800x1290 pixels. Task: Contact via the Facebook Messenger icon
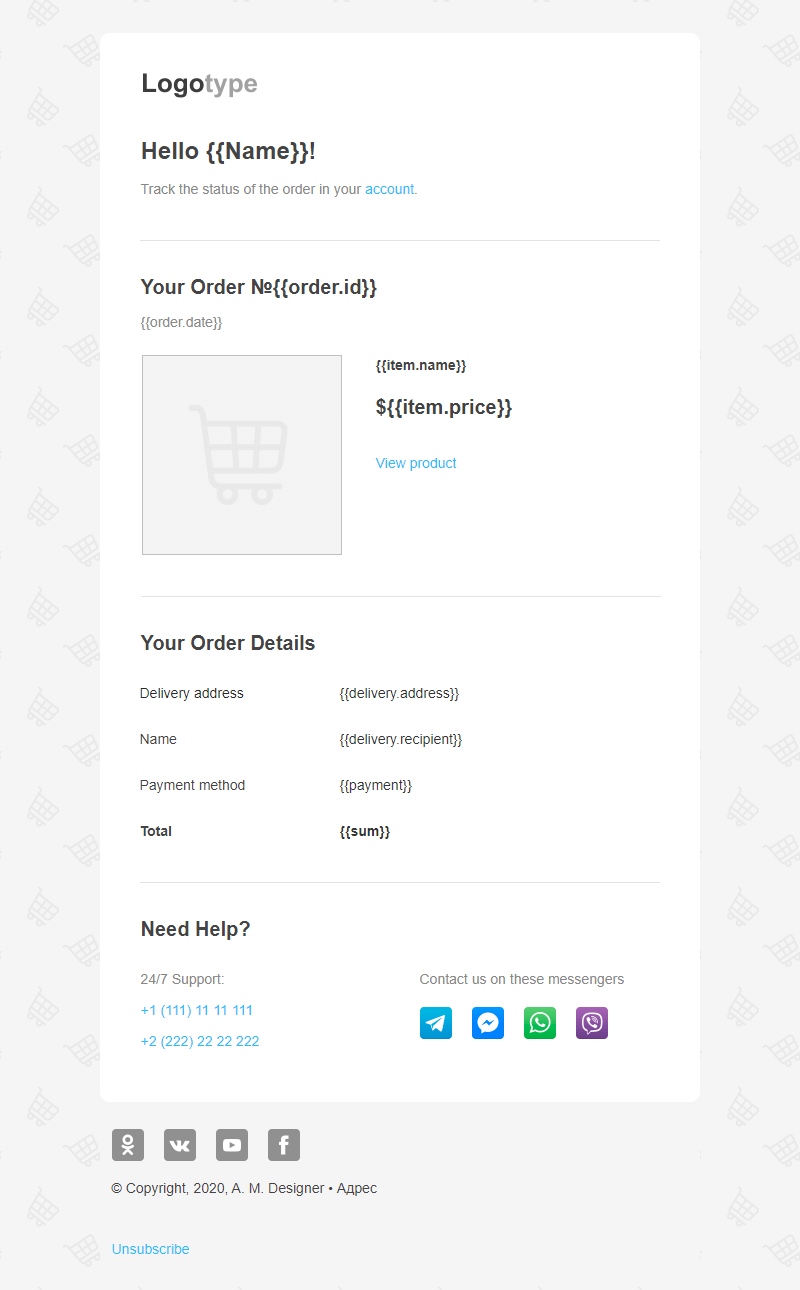[x=487, y=1022]
